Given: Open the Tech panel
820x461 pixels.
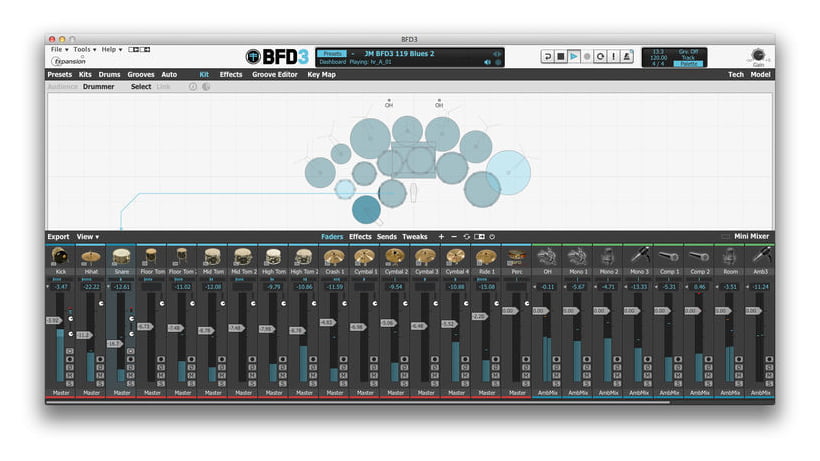Looking at the screenshot, I should pyautogui.click(x=735, y=75).
